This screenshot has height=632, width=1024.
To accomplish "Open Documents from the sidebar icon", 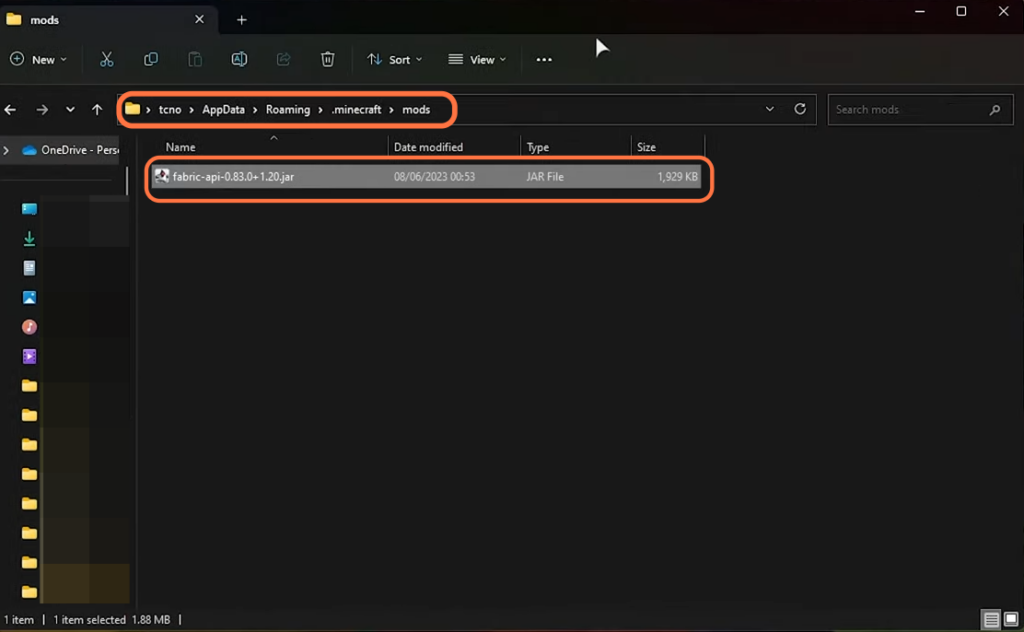I will (29, 268).
